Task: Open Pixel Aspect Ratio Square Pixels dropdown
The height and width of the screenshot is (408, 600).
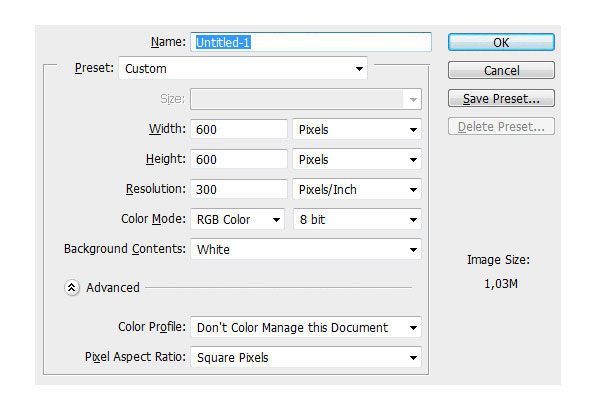Action: (306, 357)
